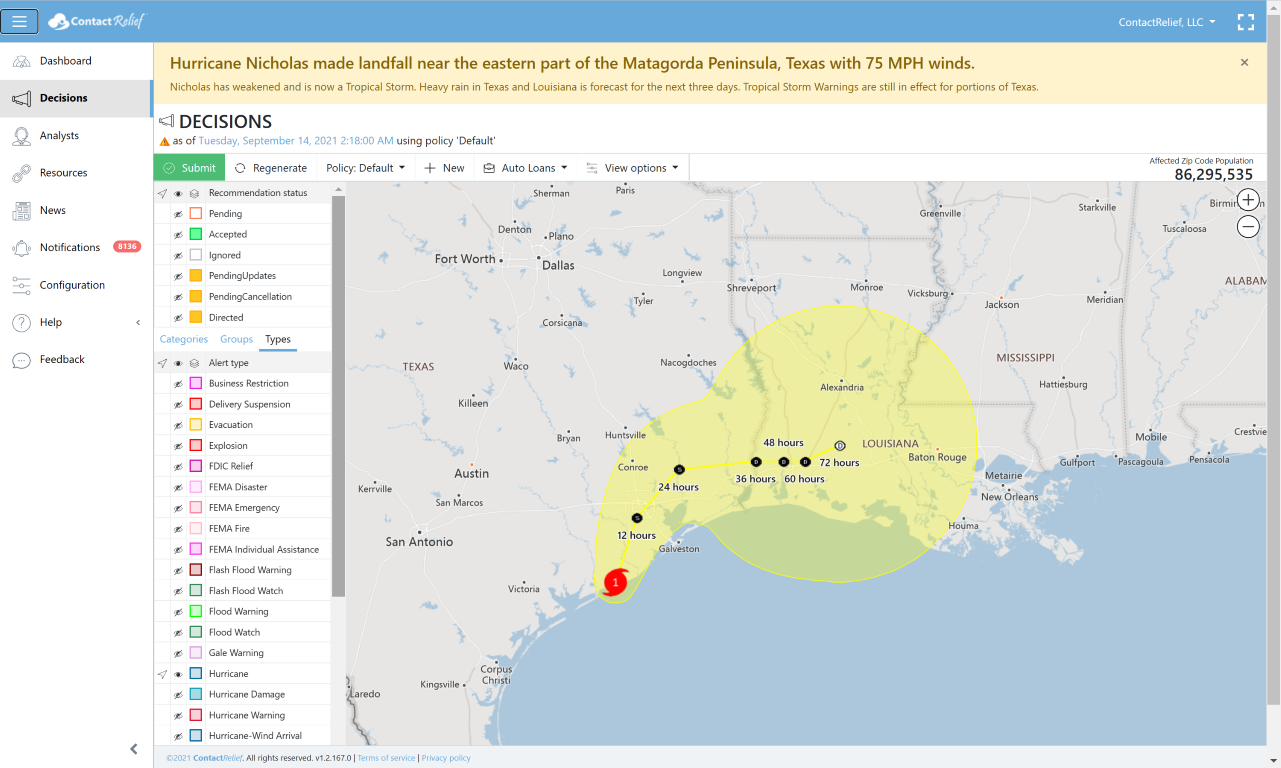
Task: Toggle visibility of all Alert types
Action: (x=178, y=363)
